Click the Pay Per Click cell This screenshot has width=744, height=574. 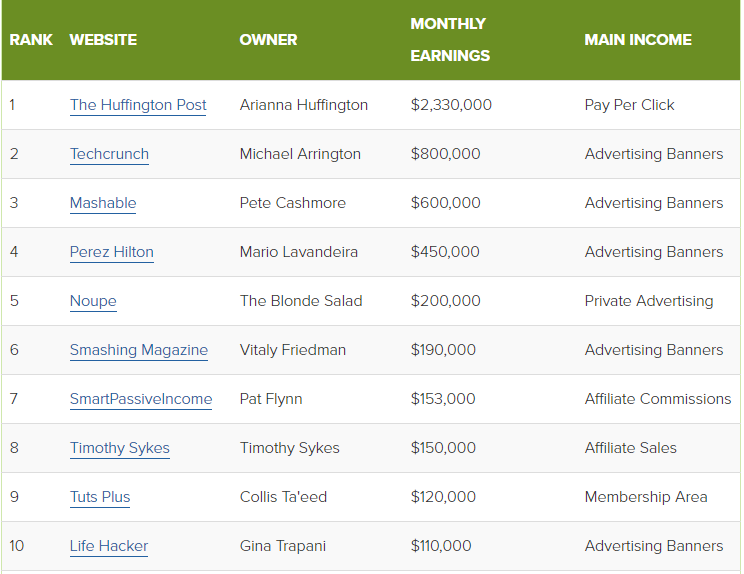629,105
